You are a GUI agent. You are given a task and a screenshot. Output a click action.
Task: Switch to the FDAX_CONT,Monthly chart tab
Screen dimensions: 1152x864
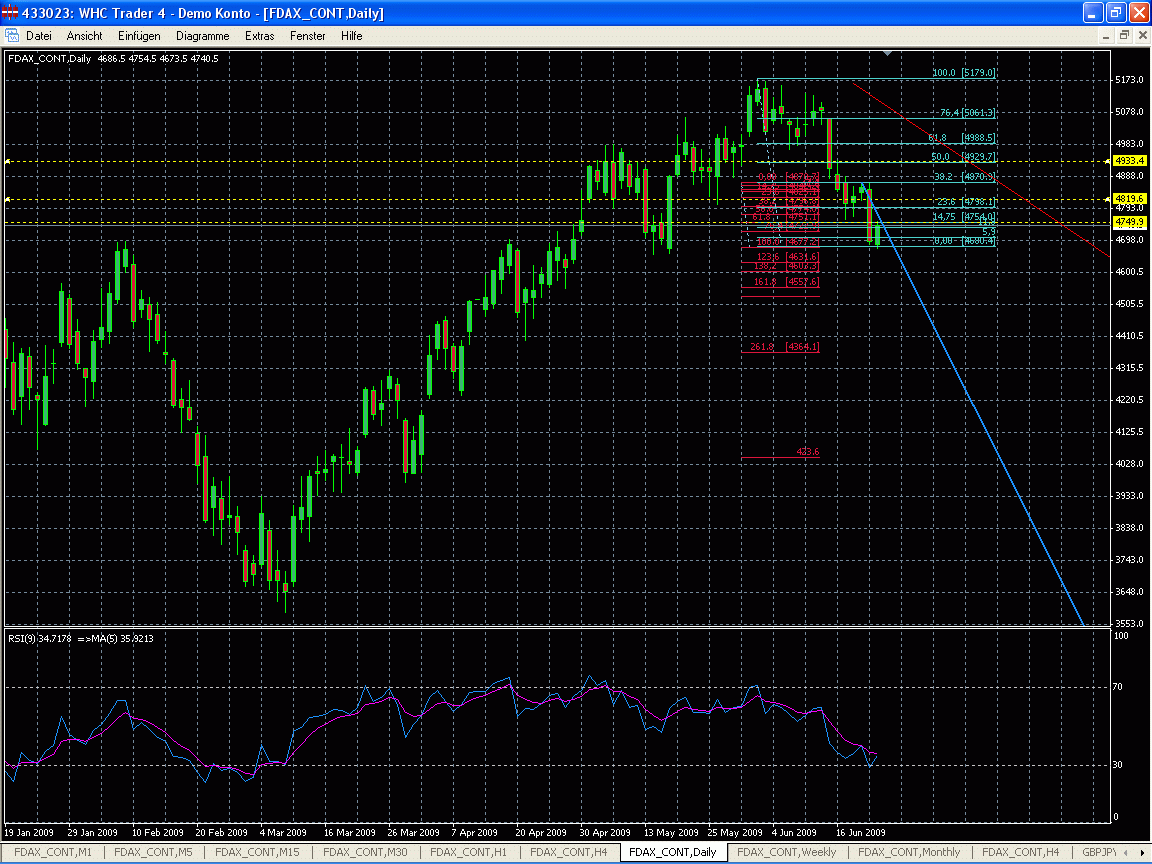pyautogui.click(x=909, y=852)
